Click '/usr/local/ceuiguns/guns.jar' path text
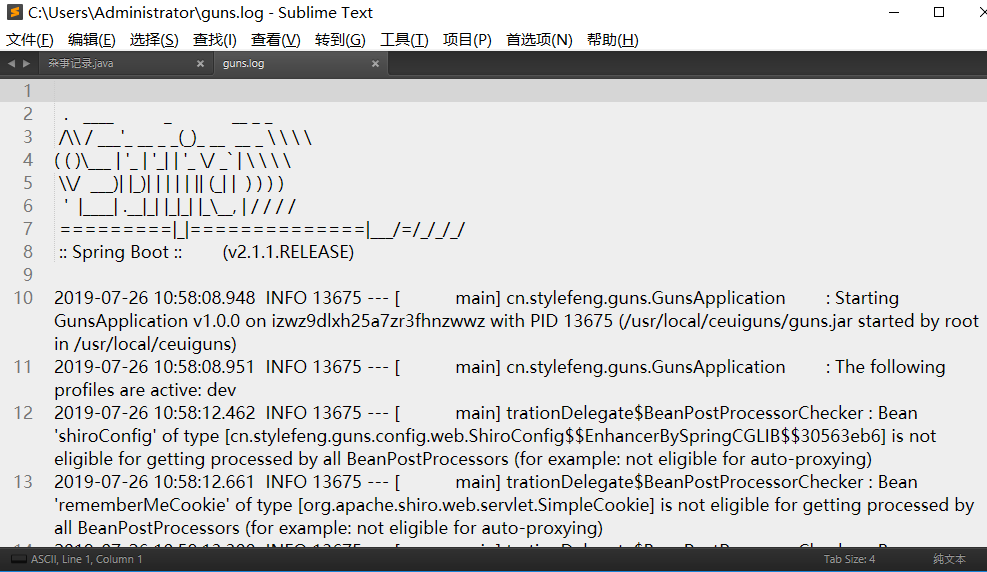Viewport: 987px width, 572px height. pyautogui.click(x=738, y=321)
